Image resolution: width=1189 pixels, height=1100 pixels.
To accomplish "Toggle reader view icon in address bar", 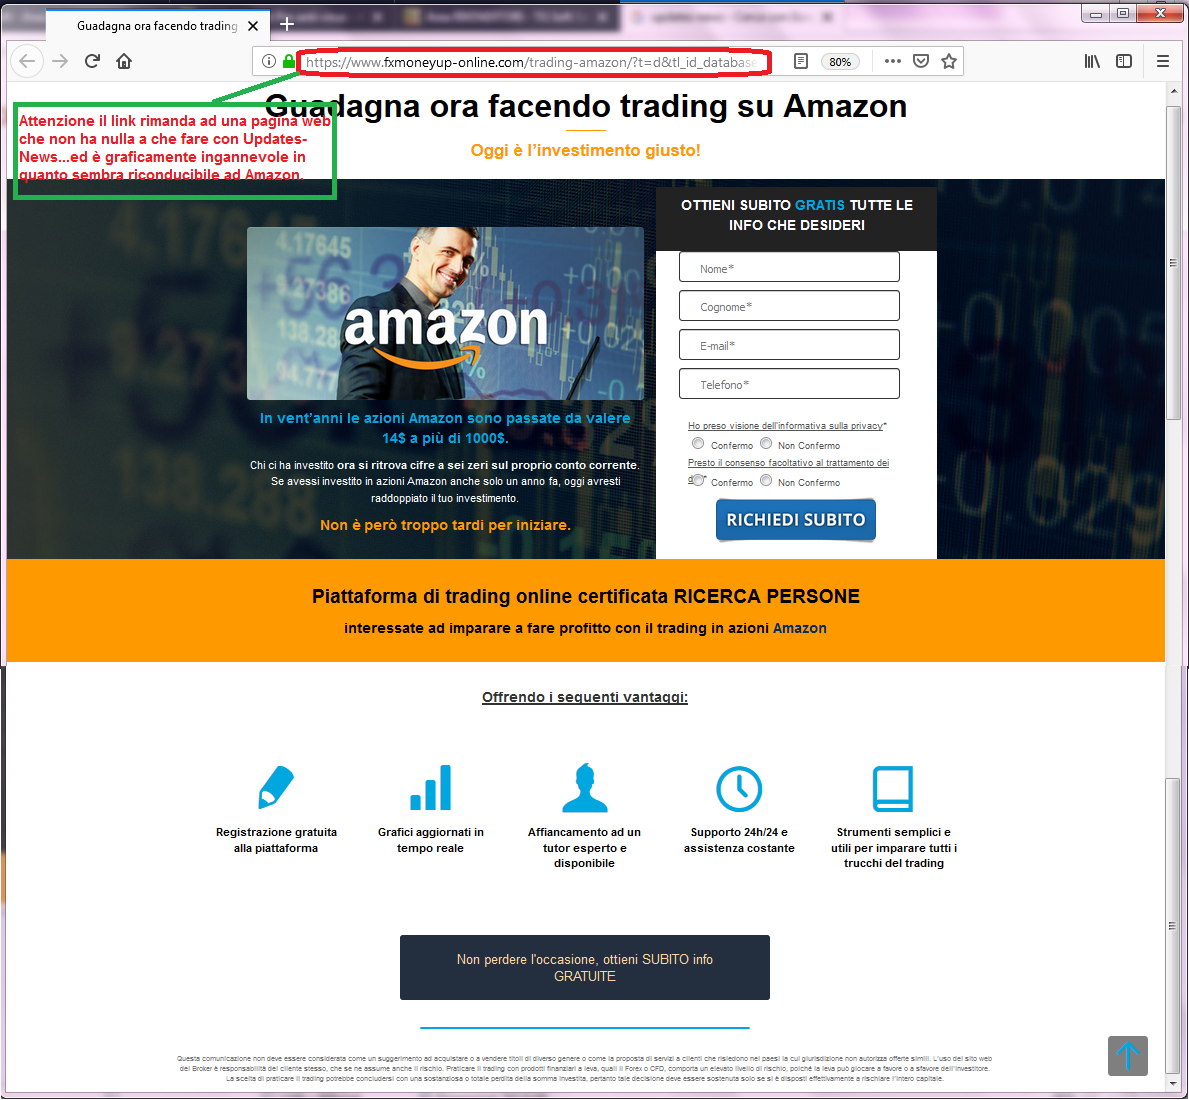I will coord(801,61).
